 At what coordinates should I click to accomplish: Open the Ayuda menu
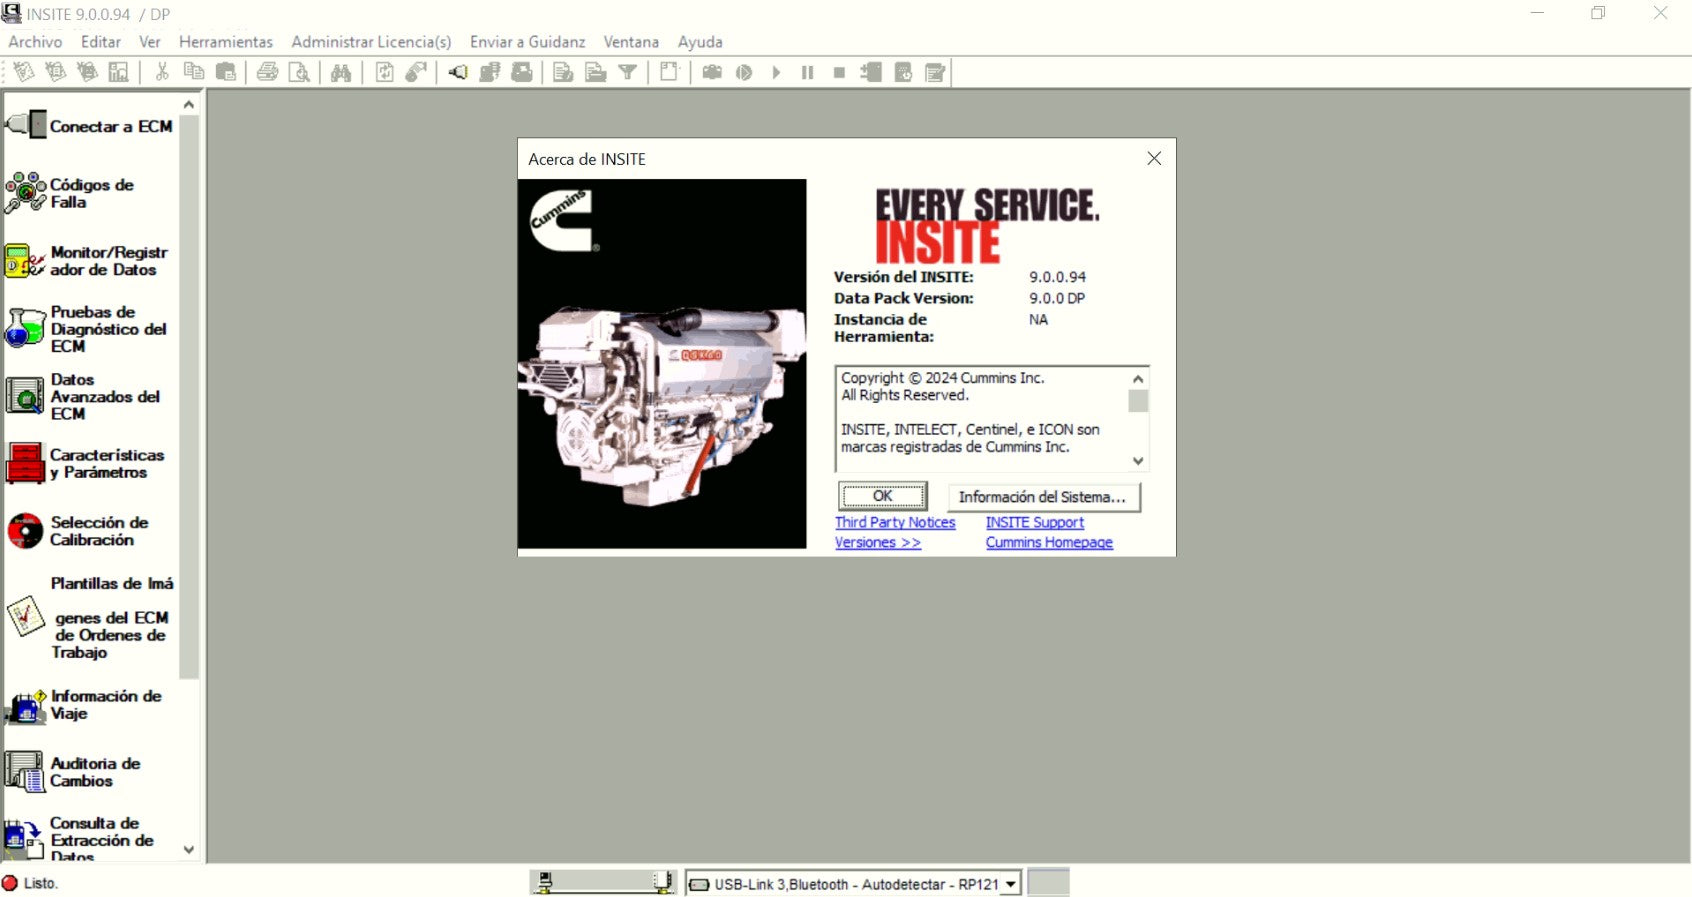click(699, 42)
